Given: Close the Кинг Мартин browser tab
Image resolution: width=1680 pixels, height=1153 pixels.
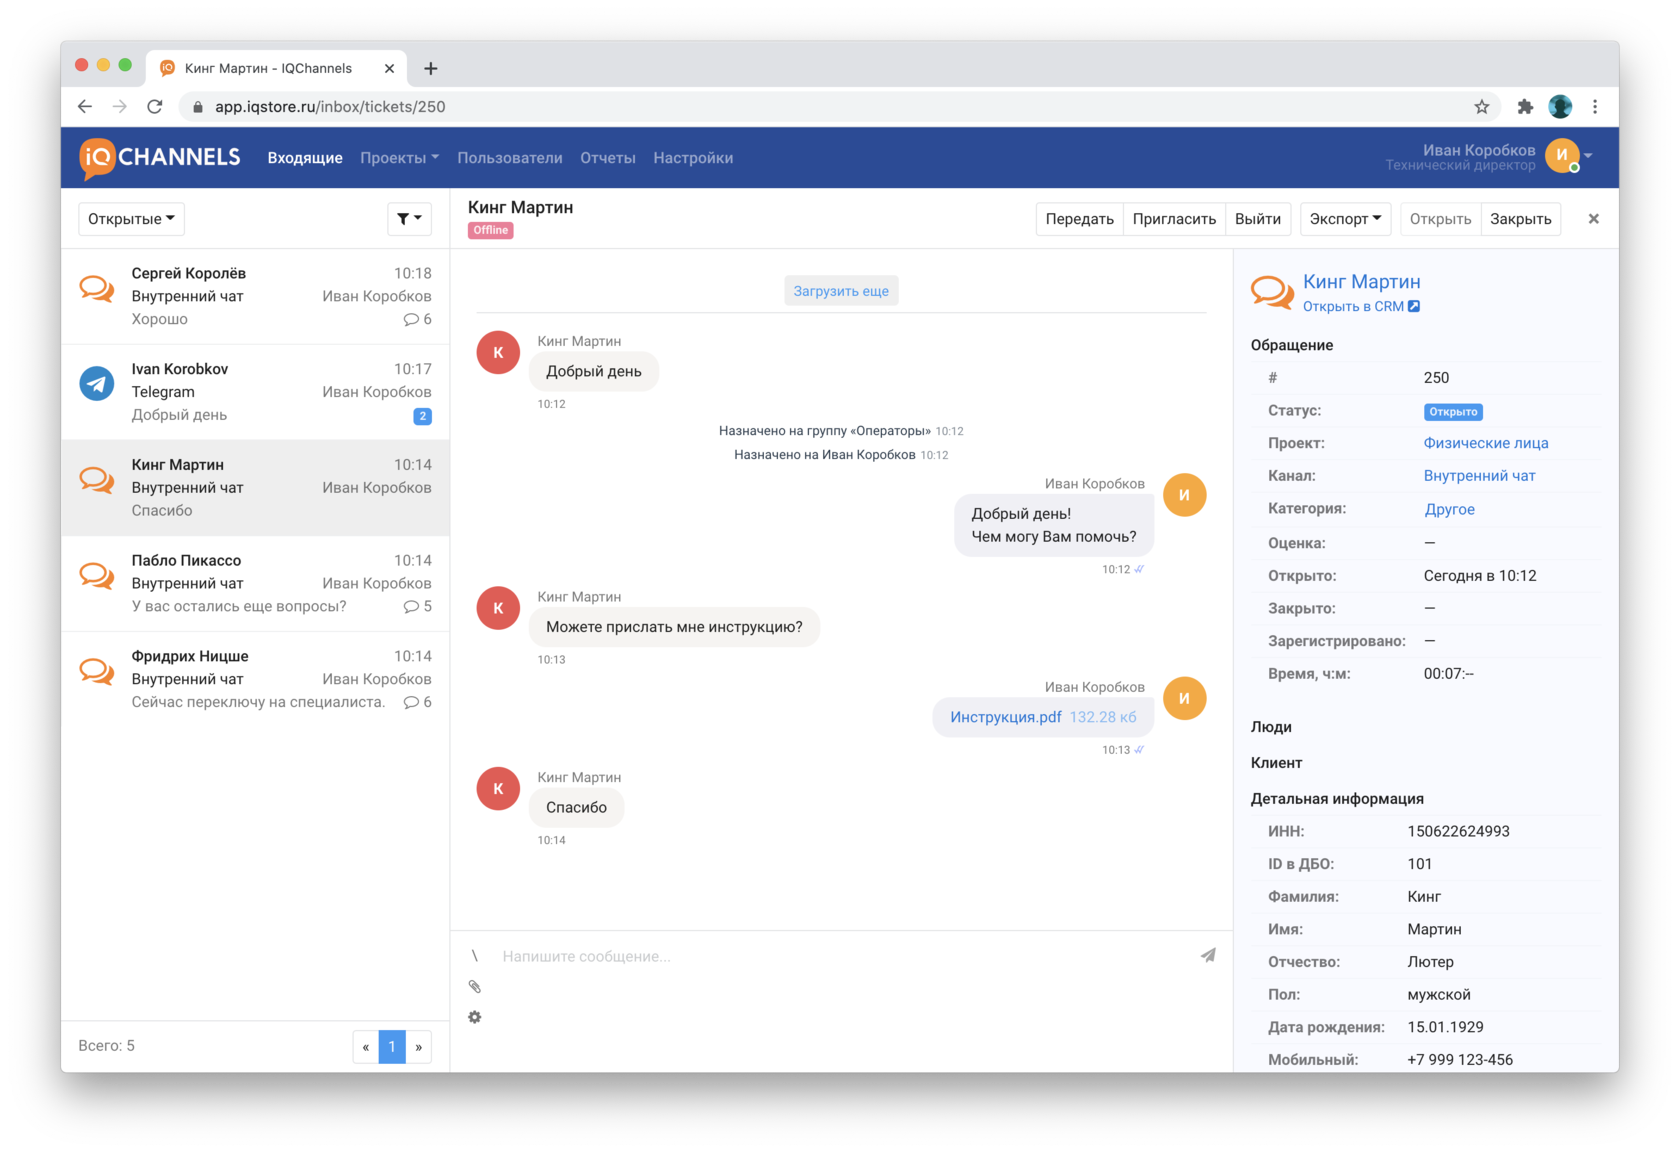Looking at the screenshot, I should pos(389,68).
